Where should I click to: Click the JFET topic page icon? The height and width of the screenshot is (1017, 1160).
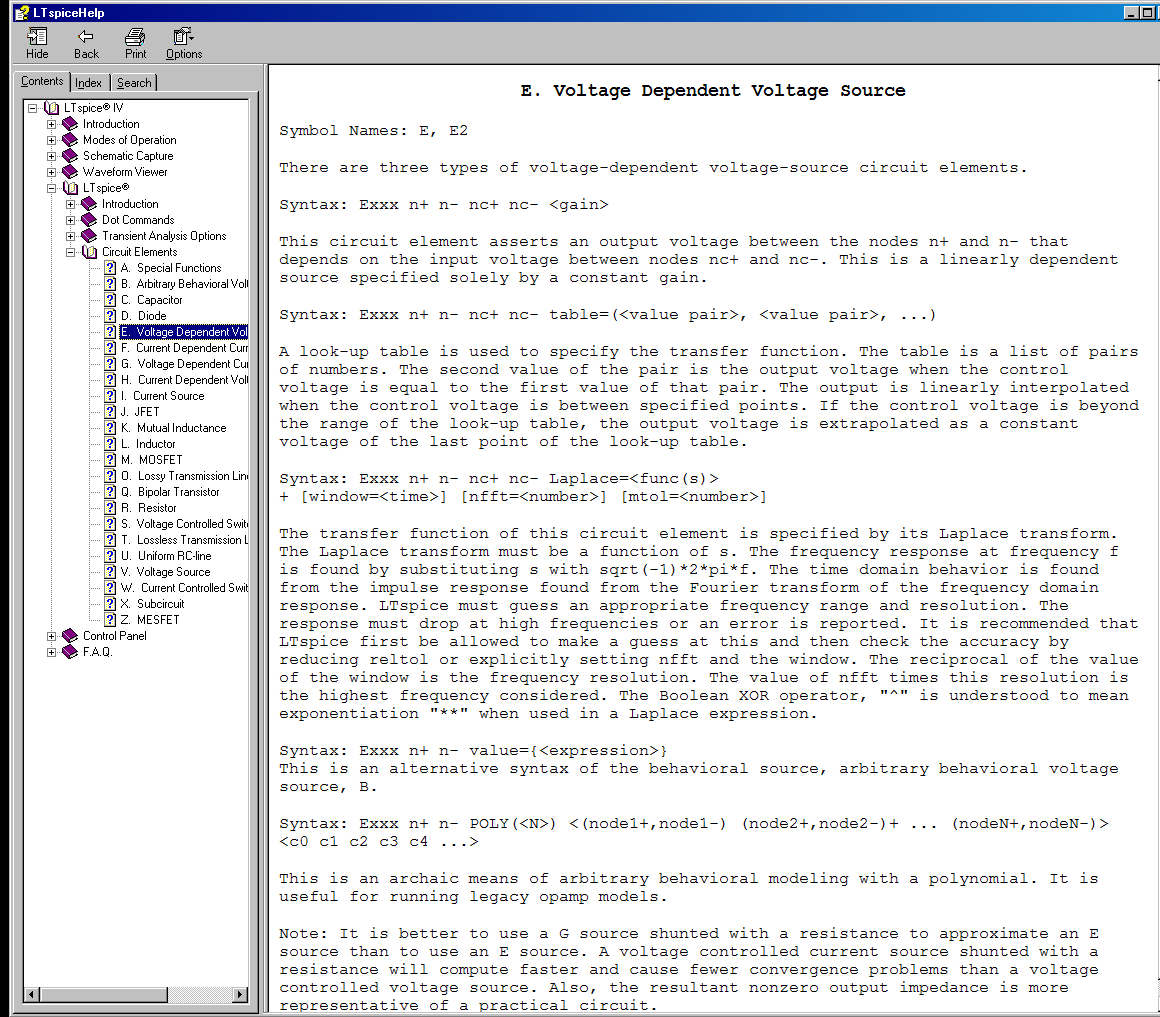pyautogui.click(x=109, y=412)
